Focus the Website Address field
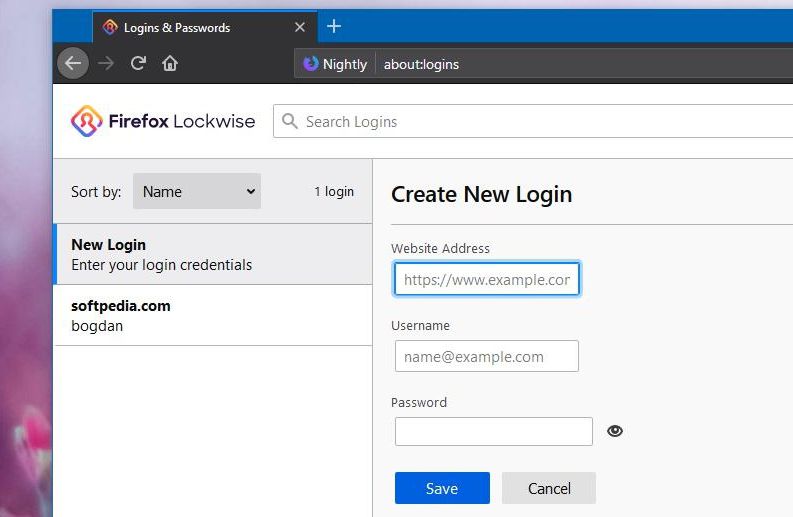 [x=487, y=279]
